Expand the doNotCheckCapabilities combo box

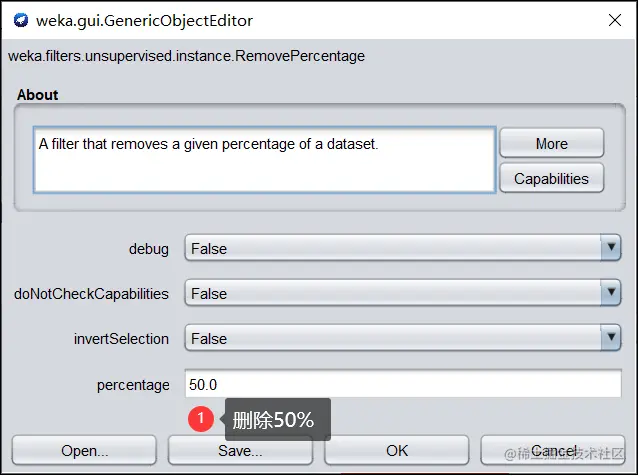coord(611,294)
